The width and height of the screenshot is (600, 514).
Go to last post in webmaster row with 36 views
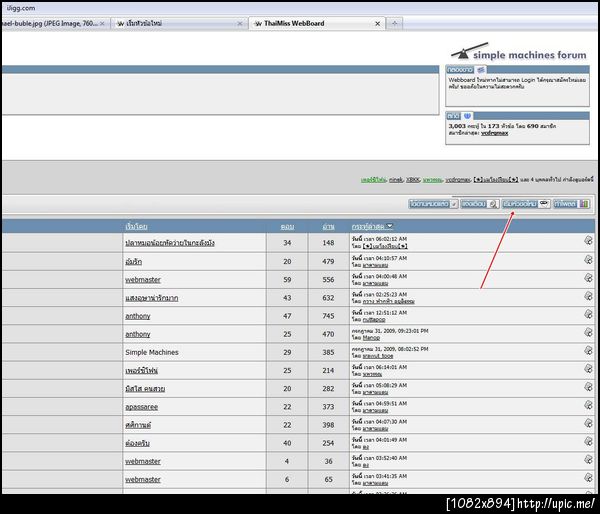point(588,459)
